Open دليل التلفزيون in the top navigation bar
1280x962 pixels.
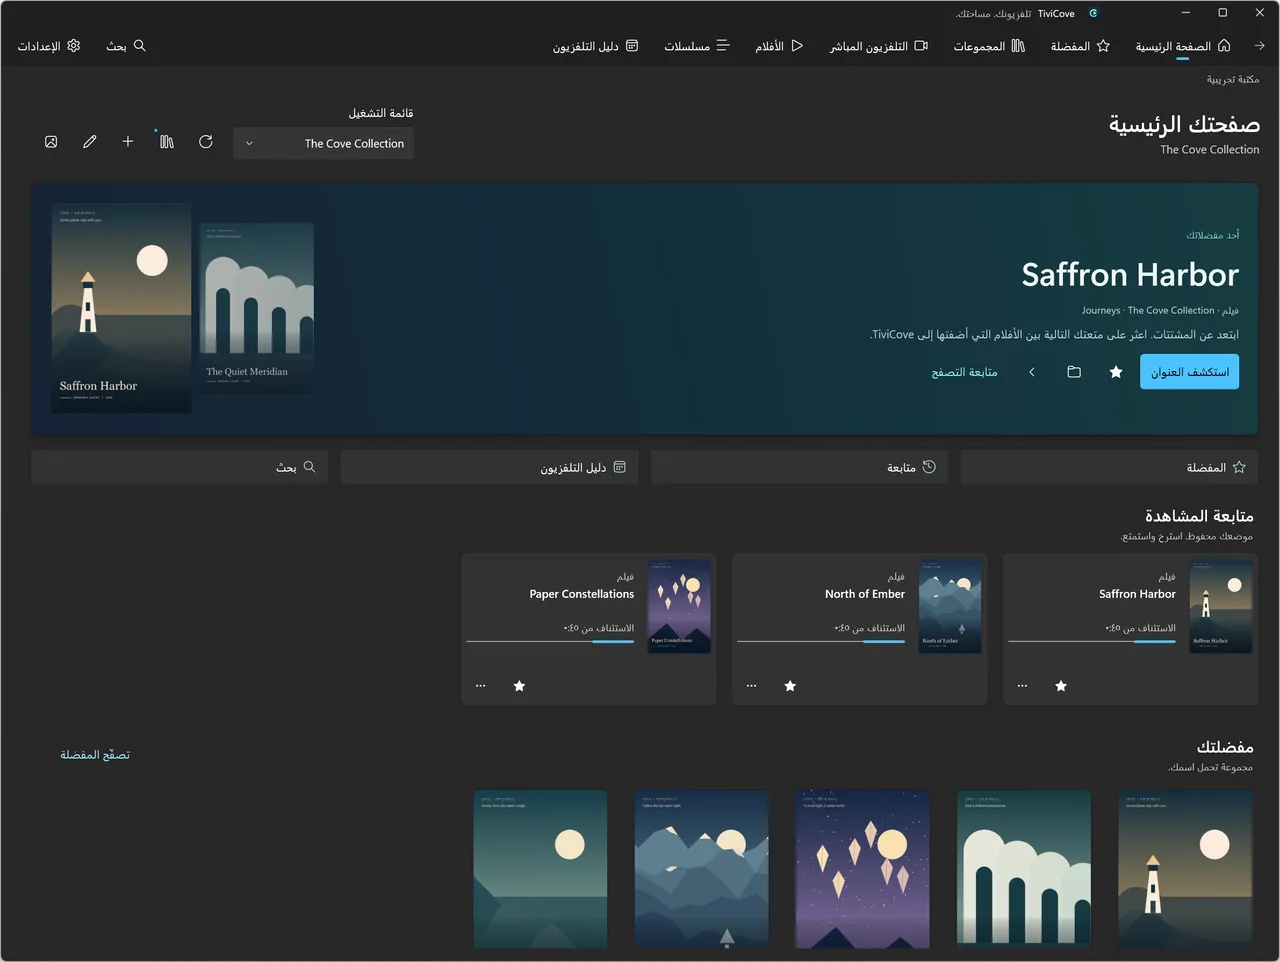596,46
